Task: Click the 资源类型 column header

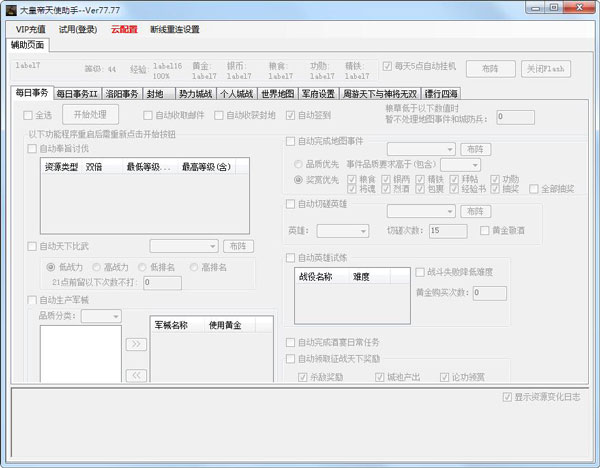Action: (61, 167)
